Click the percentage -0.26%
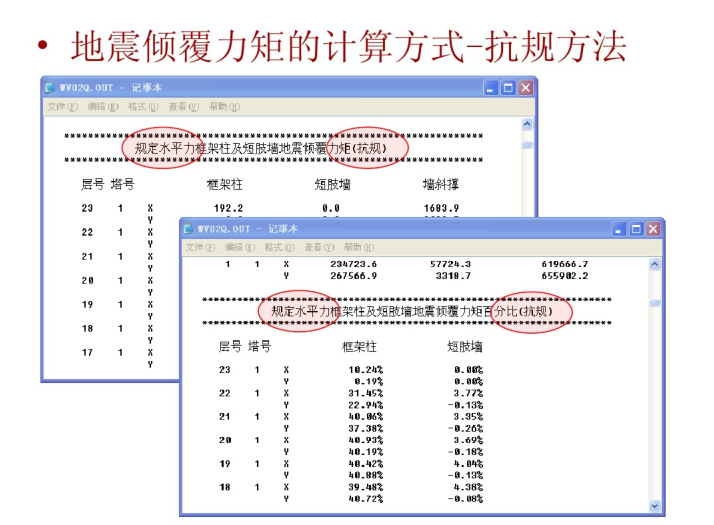Viewport: 714px width, 525px height. click(x=465, y=428)
